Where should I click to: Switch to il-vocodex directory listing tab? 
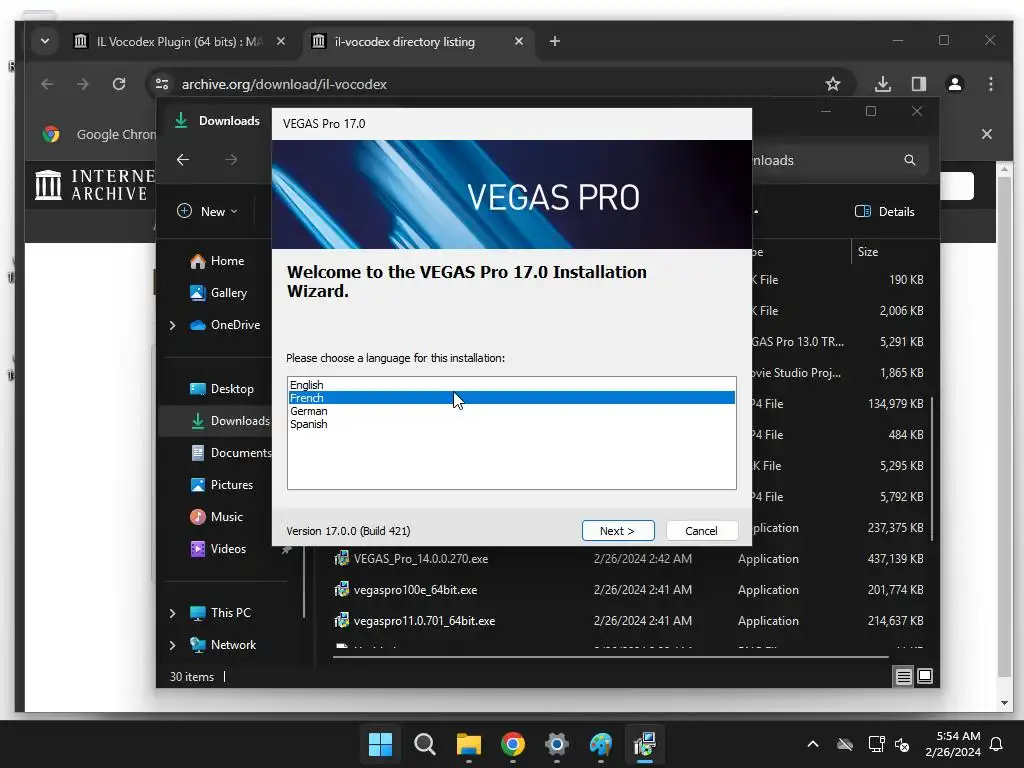404,41
